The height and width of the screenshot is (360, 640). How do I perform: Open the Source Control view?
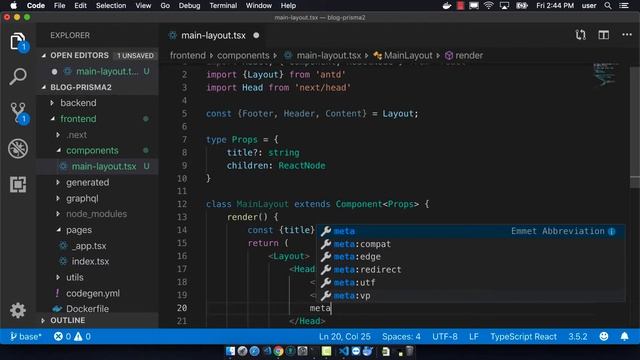(18, 113)
